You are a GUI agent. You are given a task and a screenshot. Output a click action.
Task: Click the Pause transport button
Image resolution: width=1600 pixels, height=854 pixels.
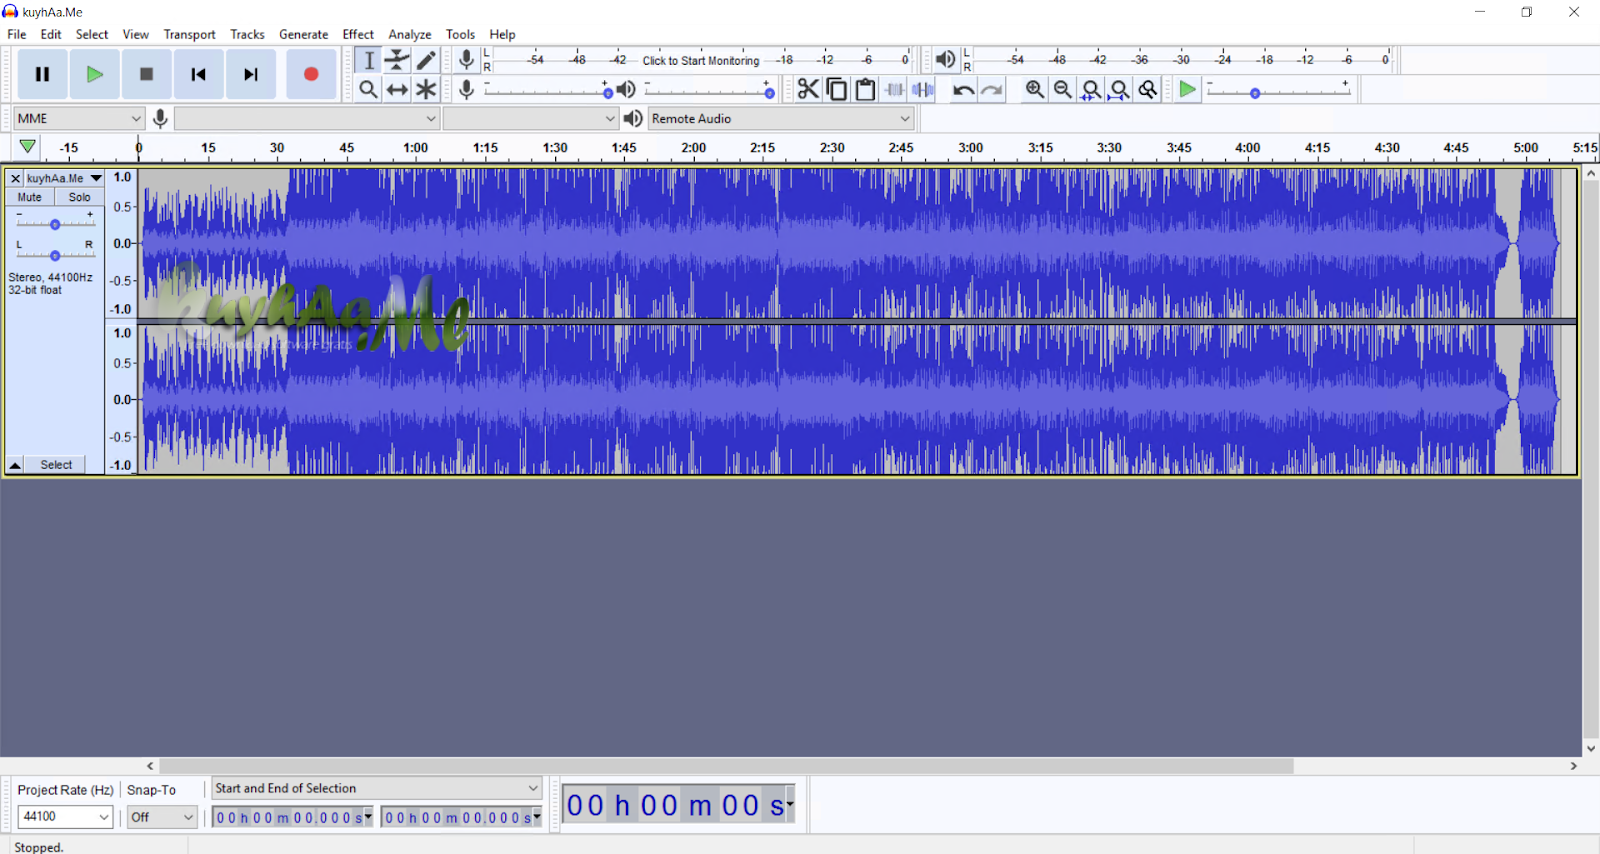coord(42,74)
